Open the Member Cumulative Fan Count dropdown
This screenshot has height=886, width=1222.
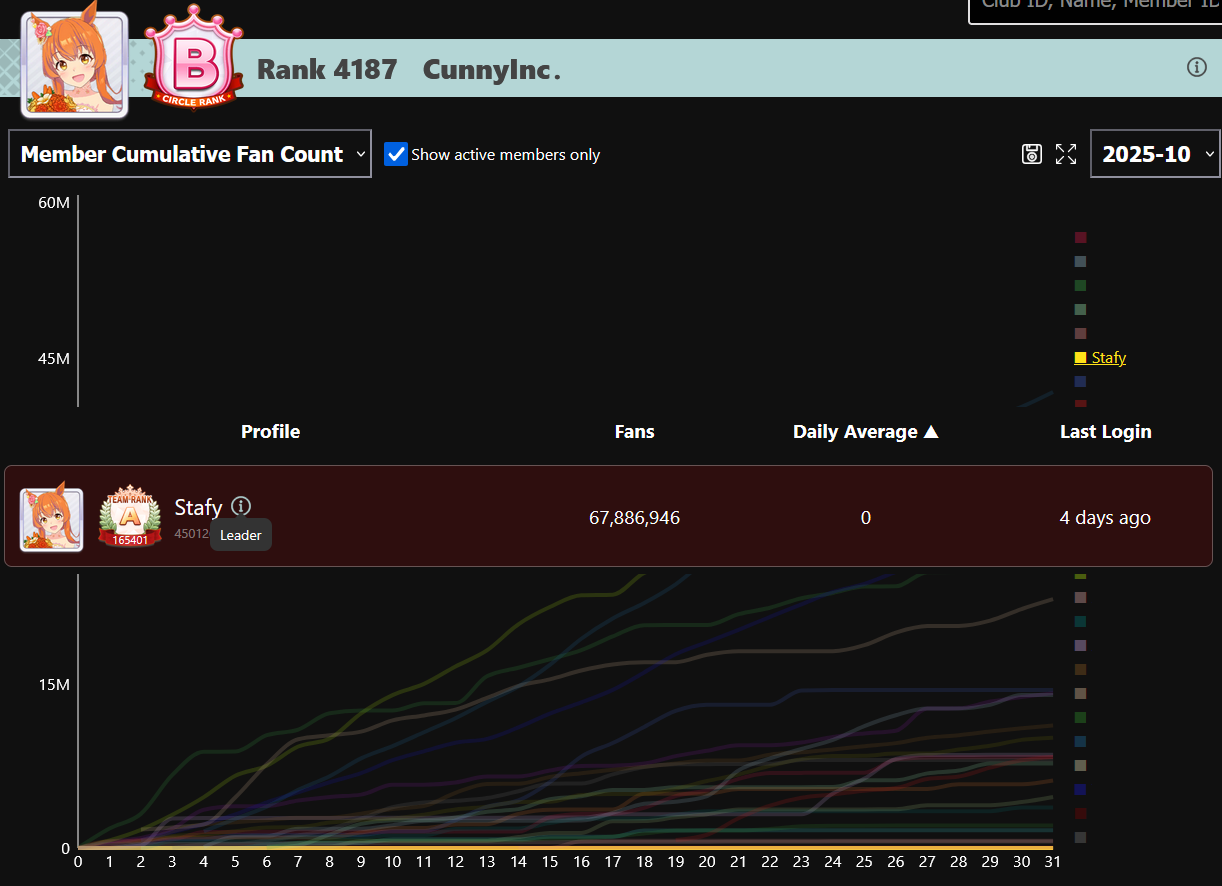[x=190, y=154]
